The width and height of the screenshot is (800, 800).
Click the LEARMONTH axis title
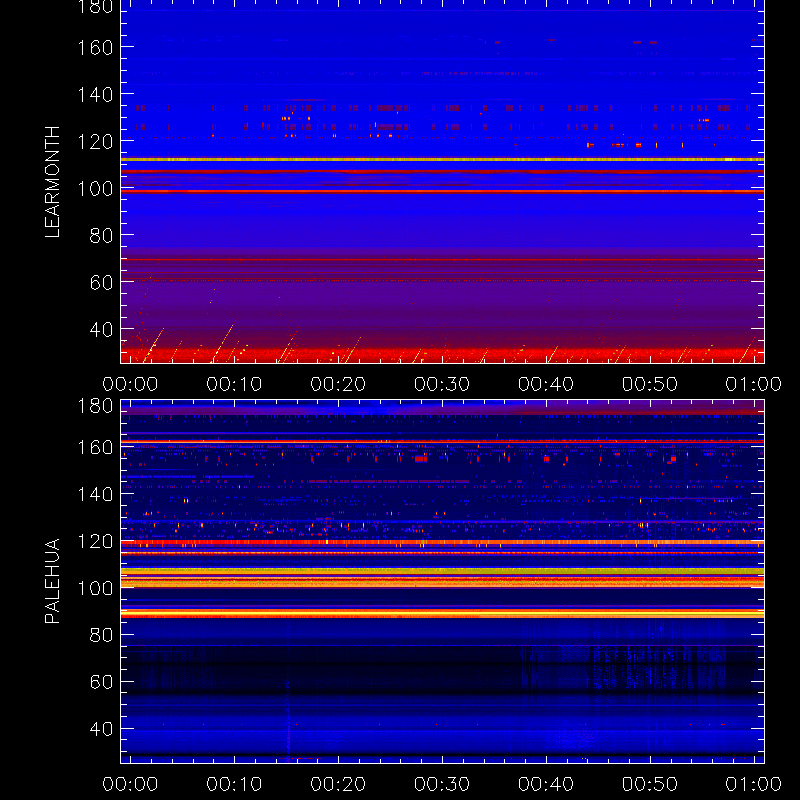[x=52, y=182]
